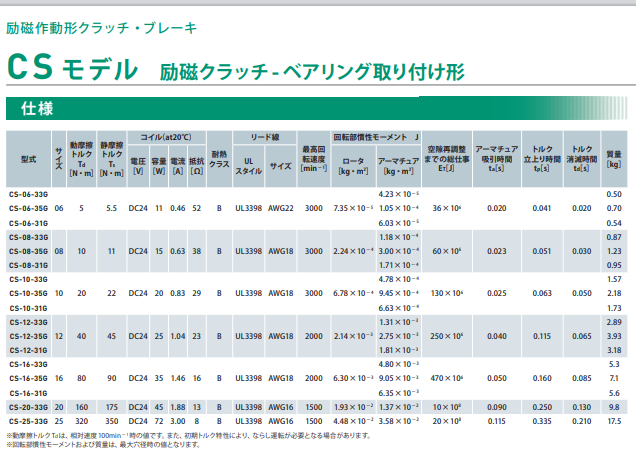Image resolution: width=636 pixels, height=455 pixels.
Task: Click the 回転部慣性モーメント J header
Action: coord(376,136)
